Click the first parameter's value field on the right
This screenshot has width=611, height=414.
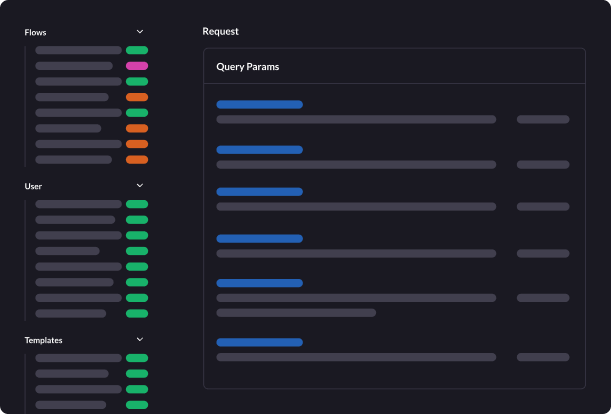(543, 119)
